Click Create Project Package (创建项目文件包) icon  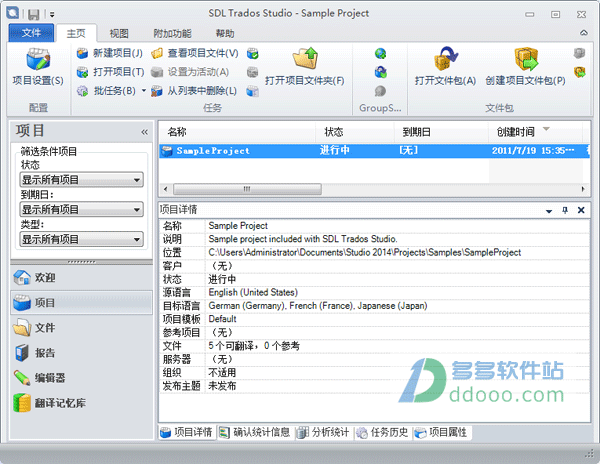tap(526, 59)
